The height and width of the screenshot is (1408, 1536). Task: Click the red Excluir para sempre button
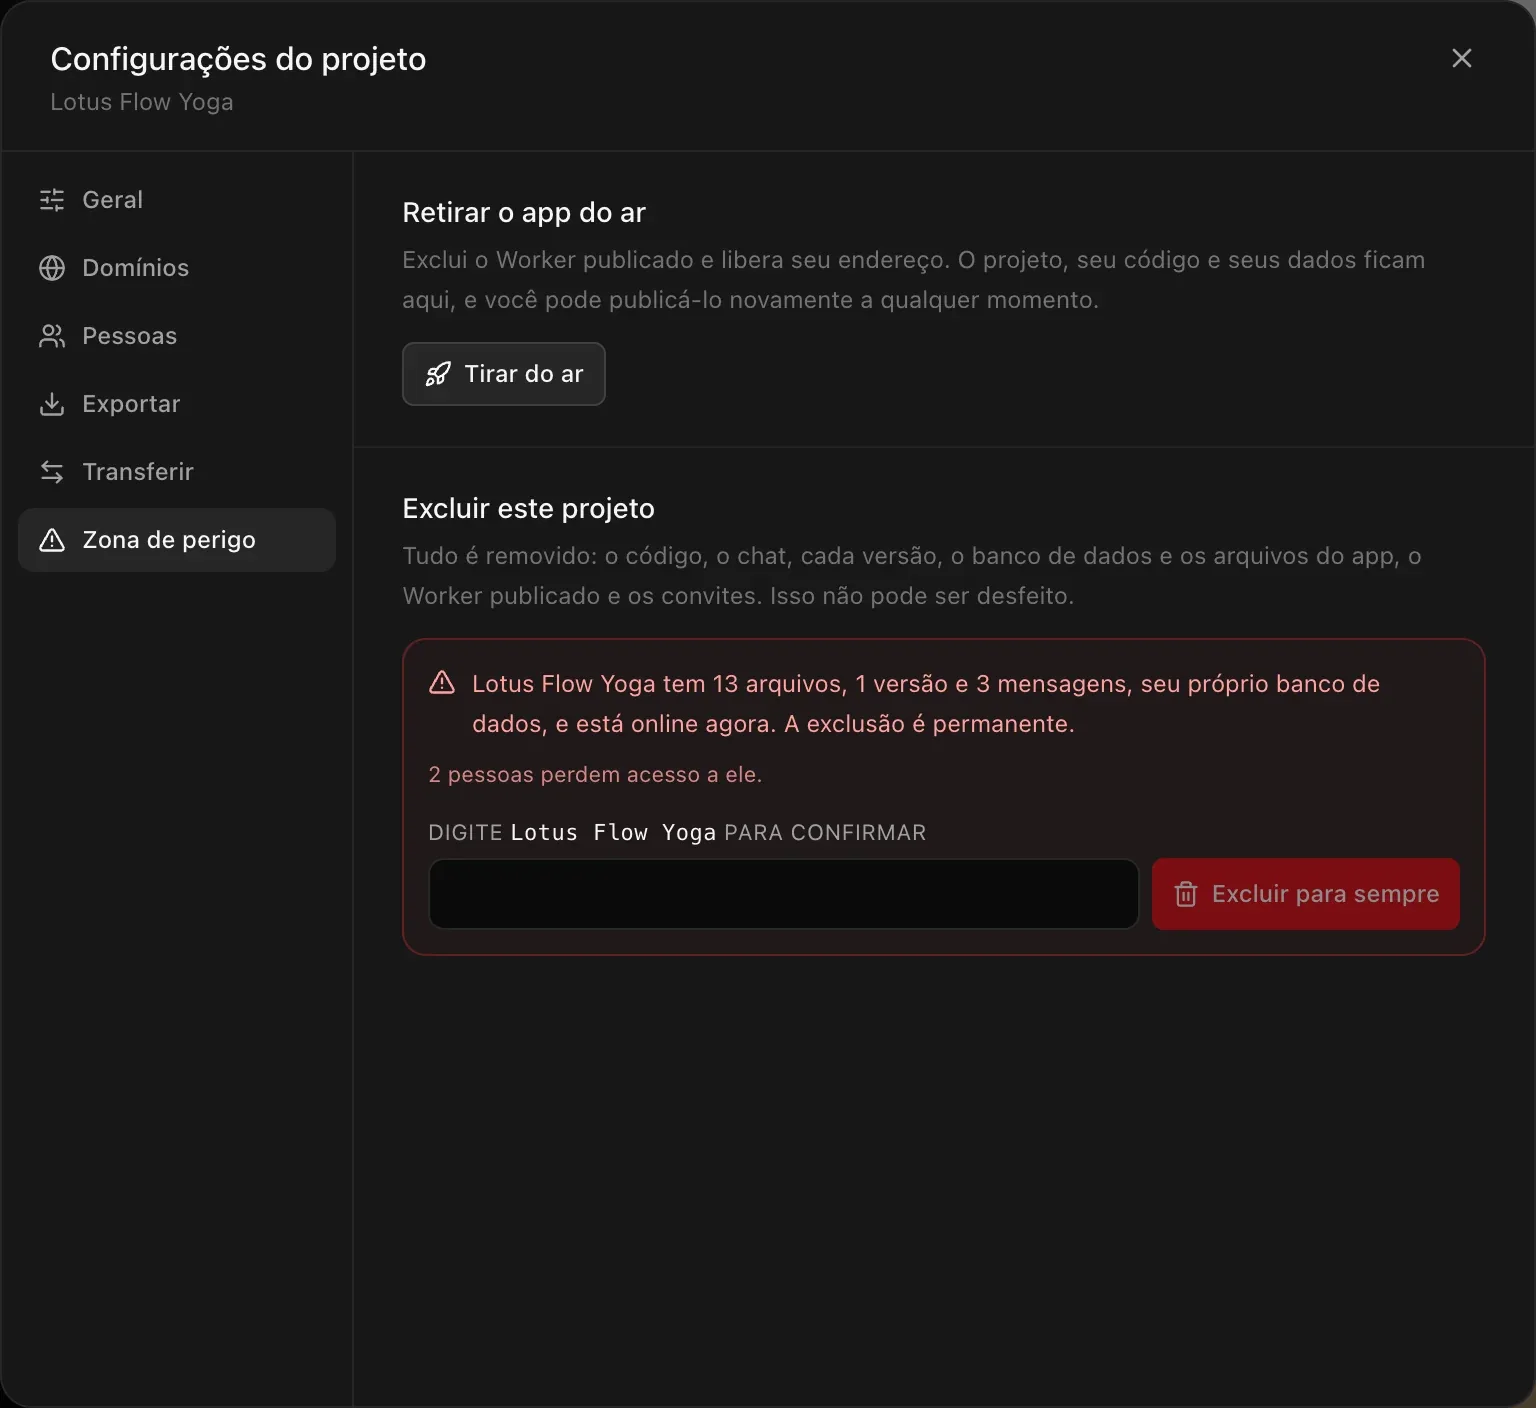tap(1306, 894)
